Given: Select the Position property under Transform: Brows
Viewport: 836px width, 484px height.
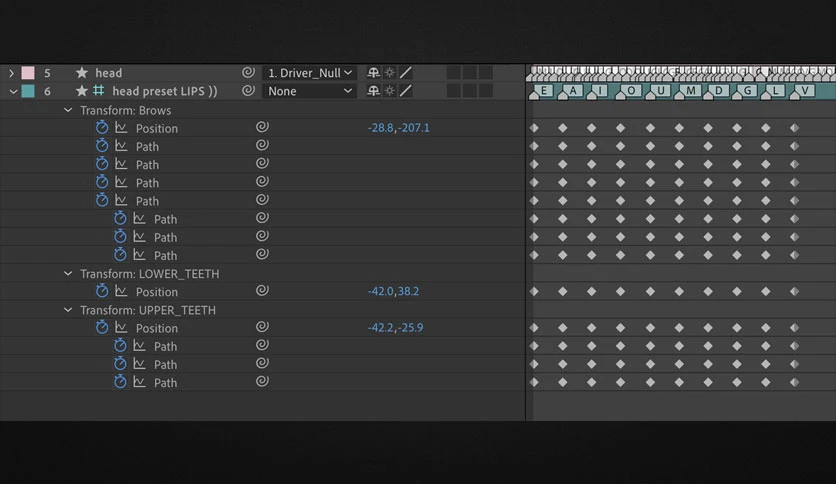Looking at the screenshot, I should 157,128.
